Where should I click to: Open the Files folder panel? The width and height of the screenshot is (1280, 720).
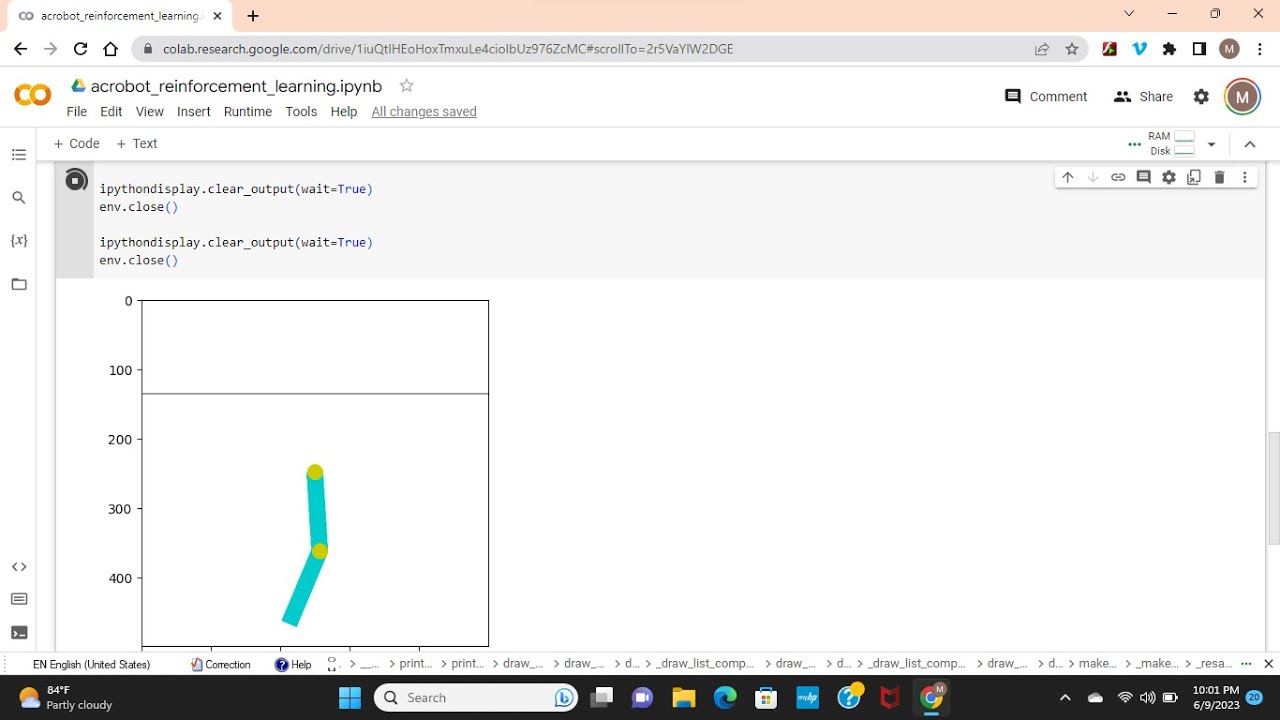[x=19, y=284]
